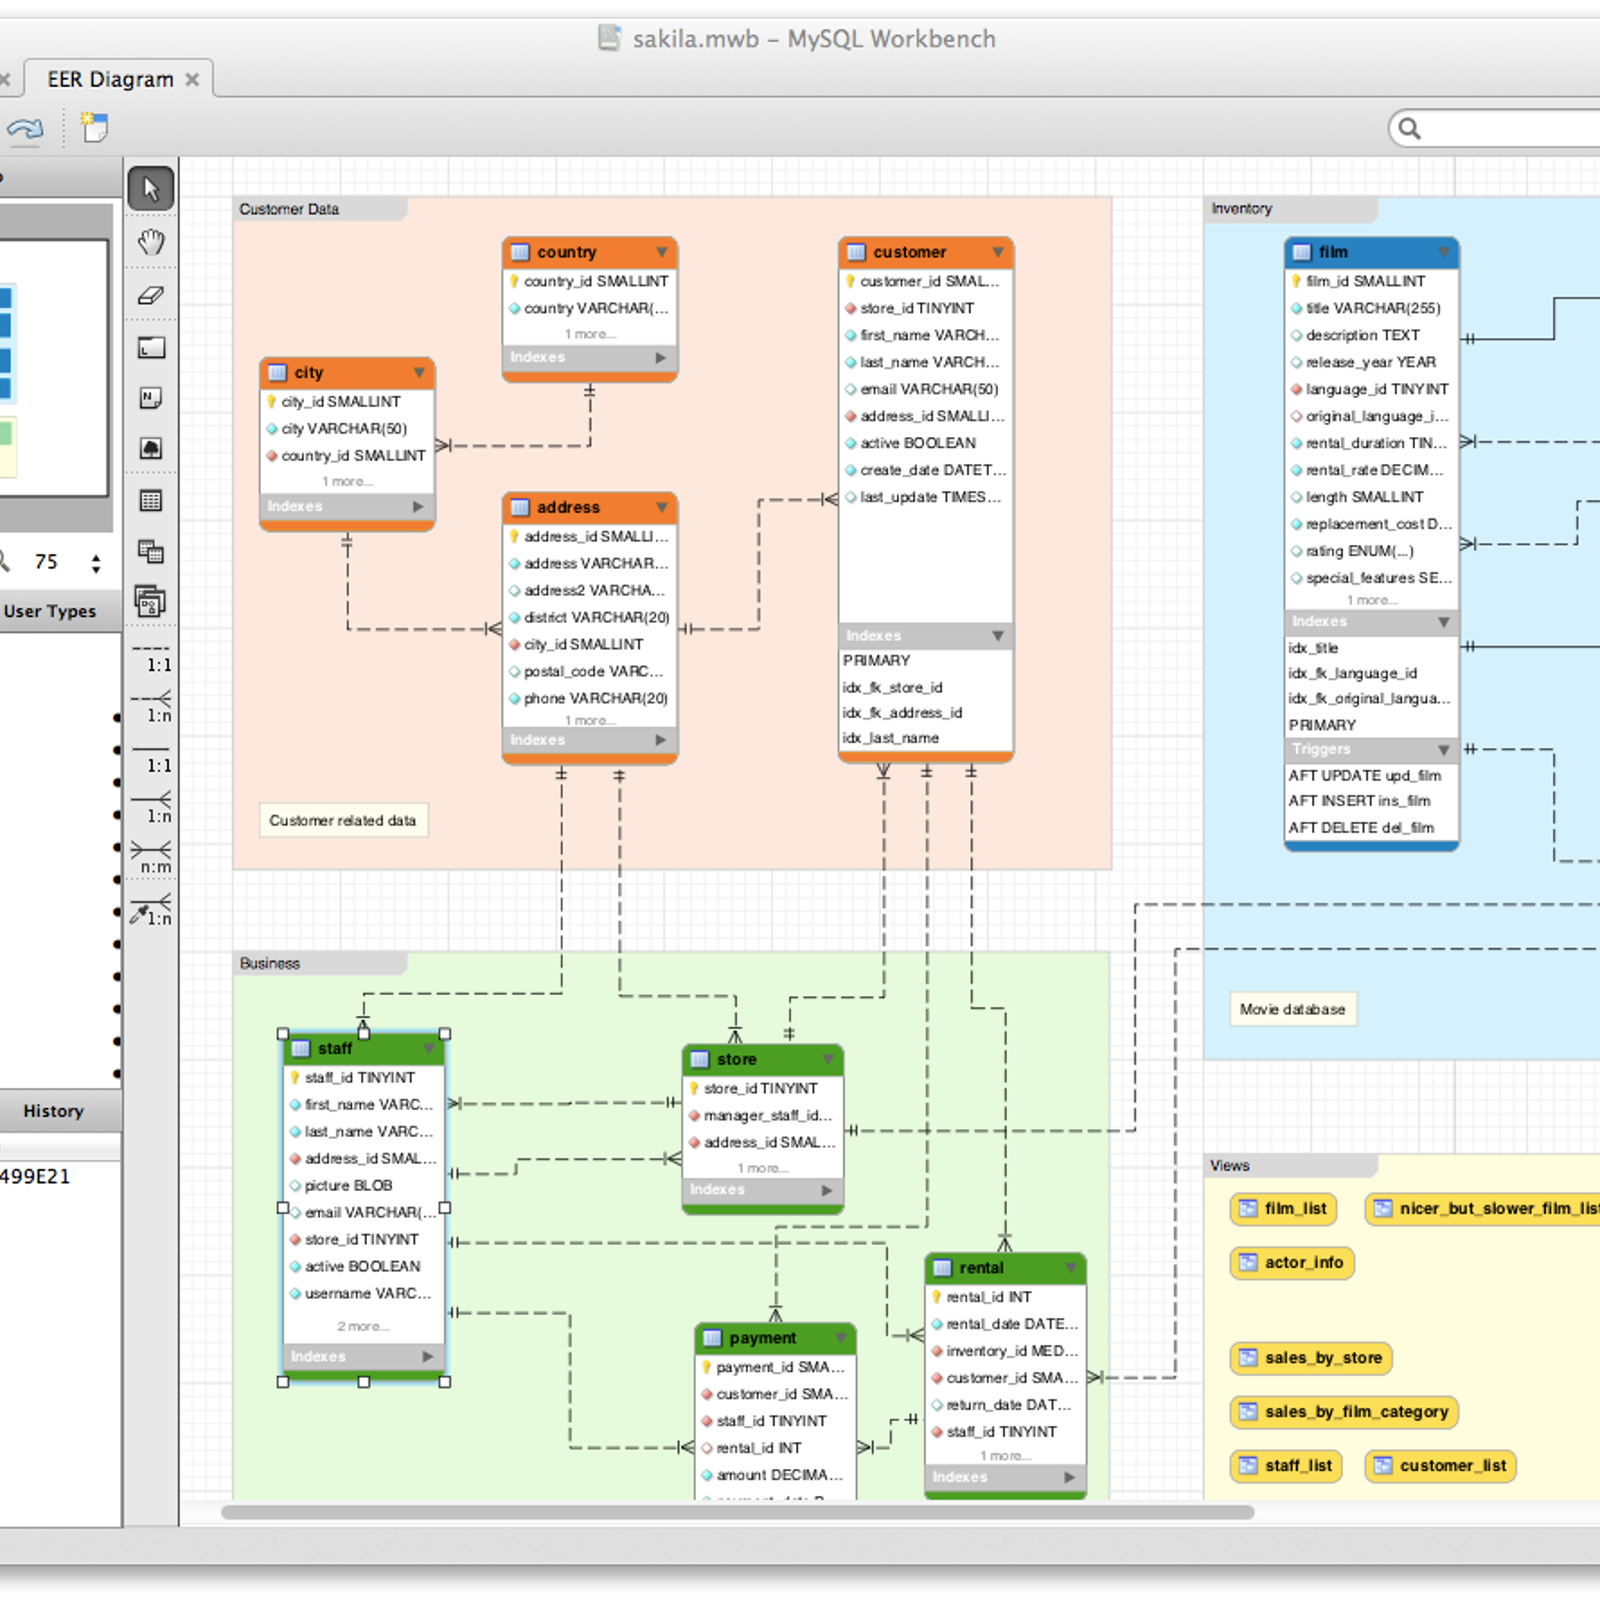The height and width of the screenshot is (1600, 1600).
Task: Select the staff table title
Action: coord(335,1048)
